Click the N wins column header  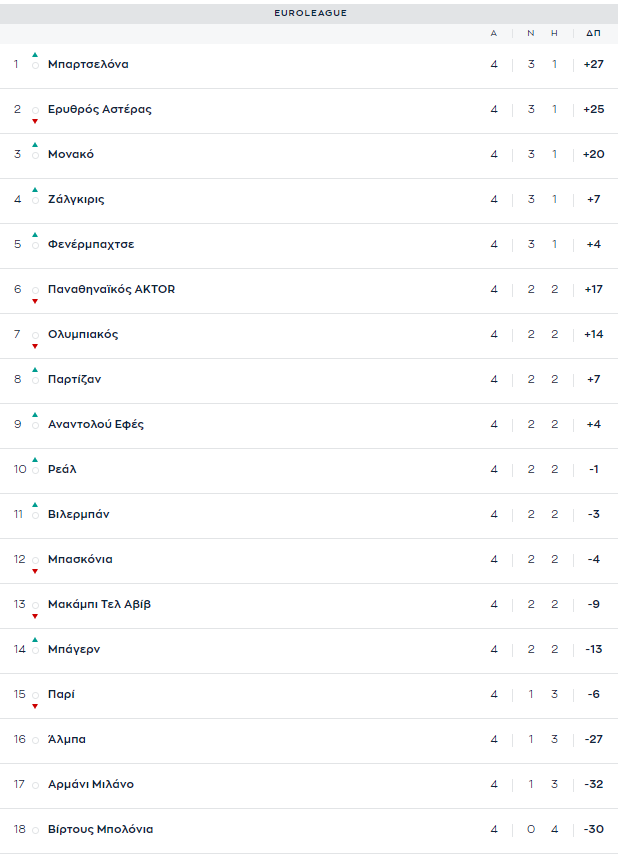pyautogui.click(x=531, y=33)
